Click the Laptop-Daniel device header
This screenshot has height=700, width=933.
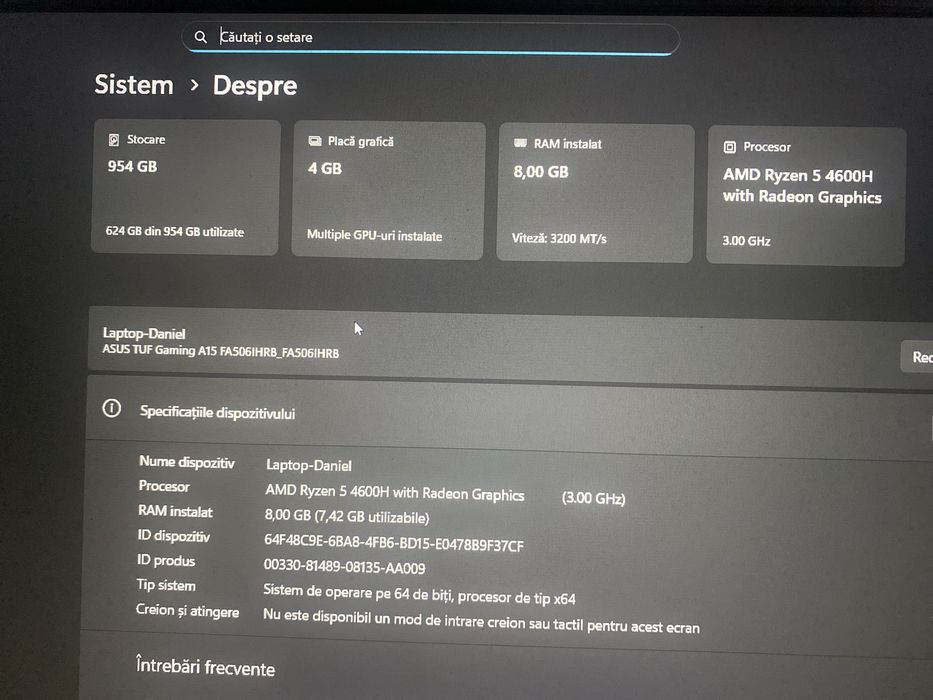pos(144,333)
